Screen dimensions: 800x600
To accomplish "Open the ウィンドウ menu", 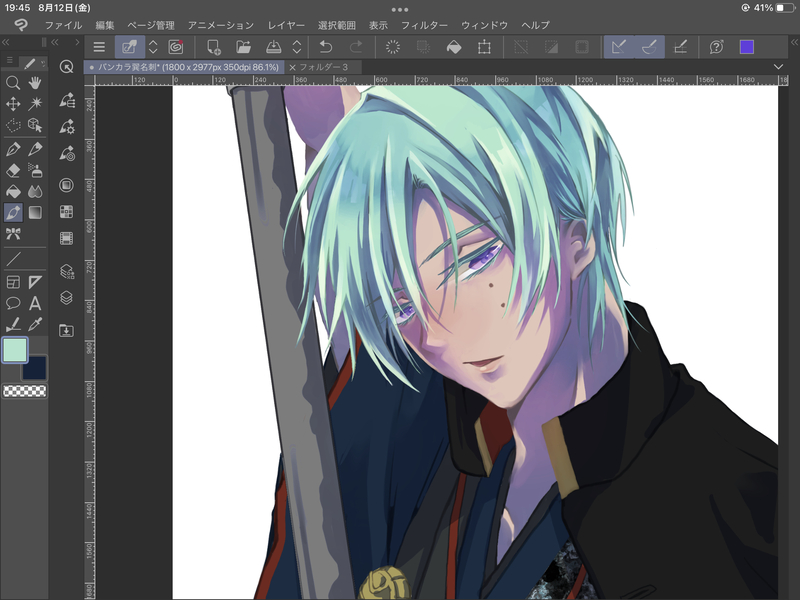I will tap(484, 25).
